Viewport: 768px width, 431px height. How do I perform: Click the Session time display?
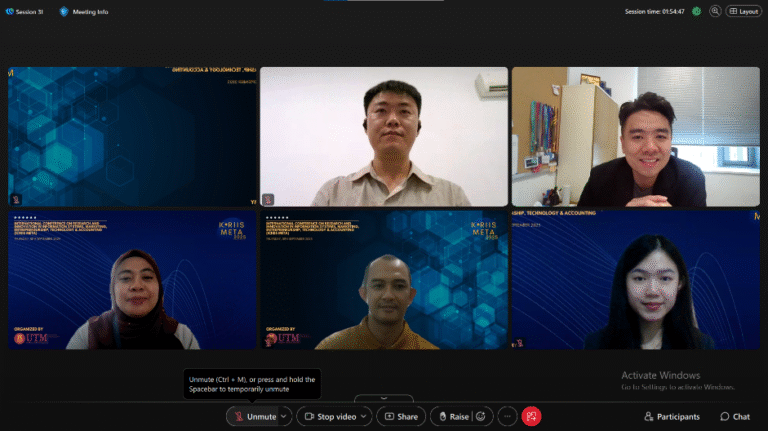pyautogui.click(x=654, y=12)
